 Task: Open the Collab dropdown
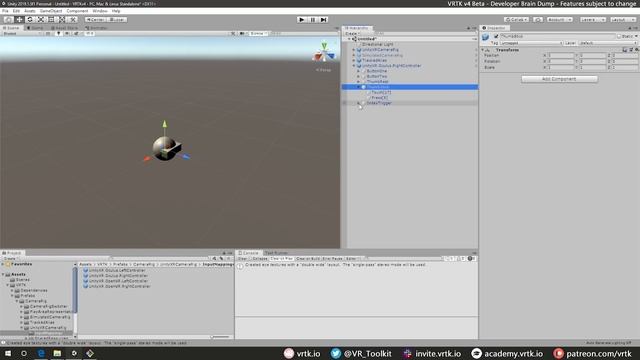click(516, 20)
